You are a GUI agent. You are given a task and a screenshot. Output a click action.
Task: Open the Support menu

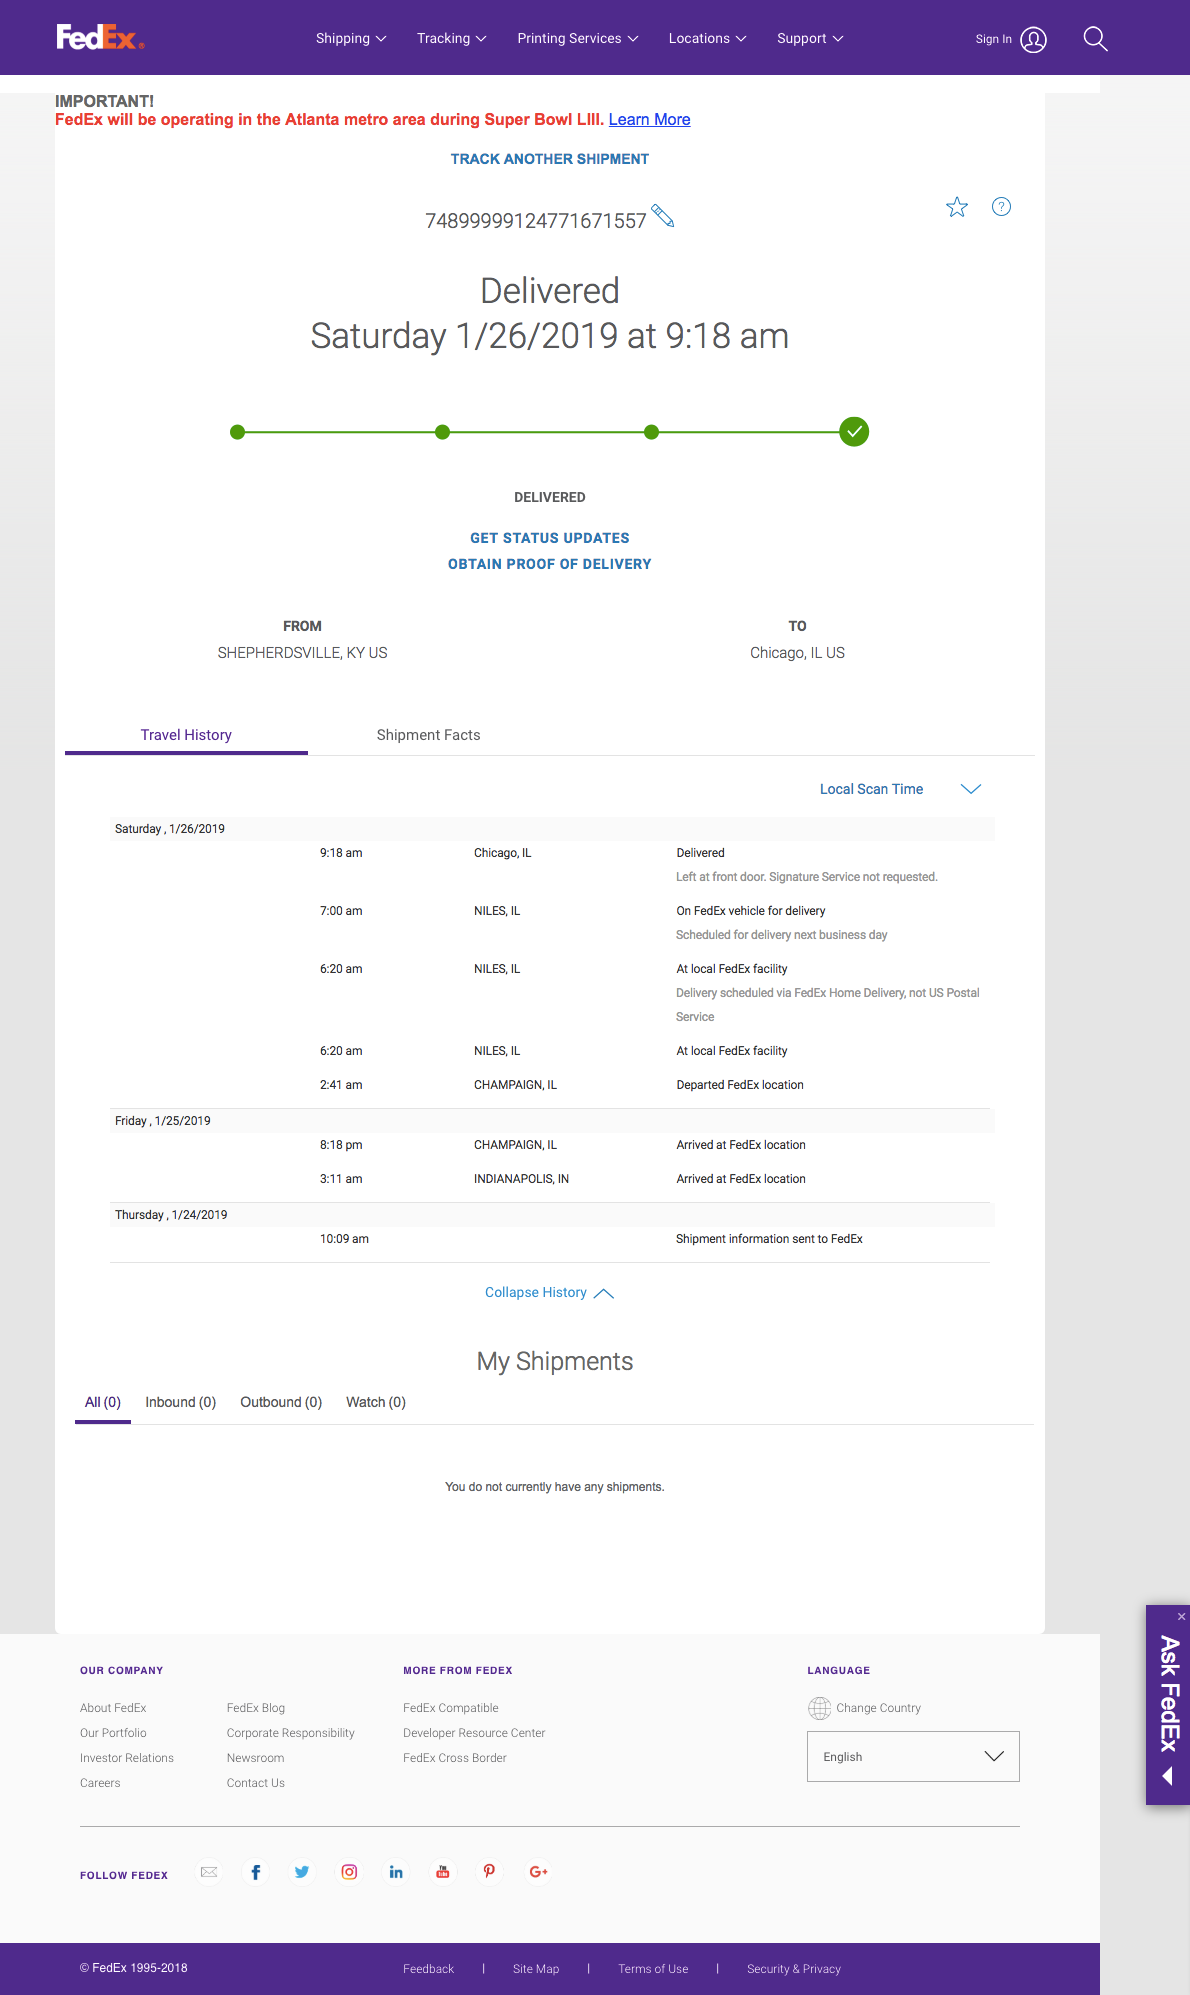(x=811, y=39)
